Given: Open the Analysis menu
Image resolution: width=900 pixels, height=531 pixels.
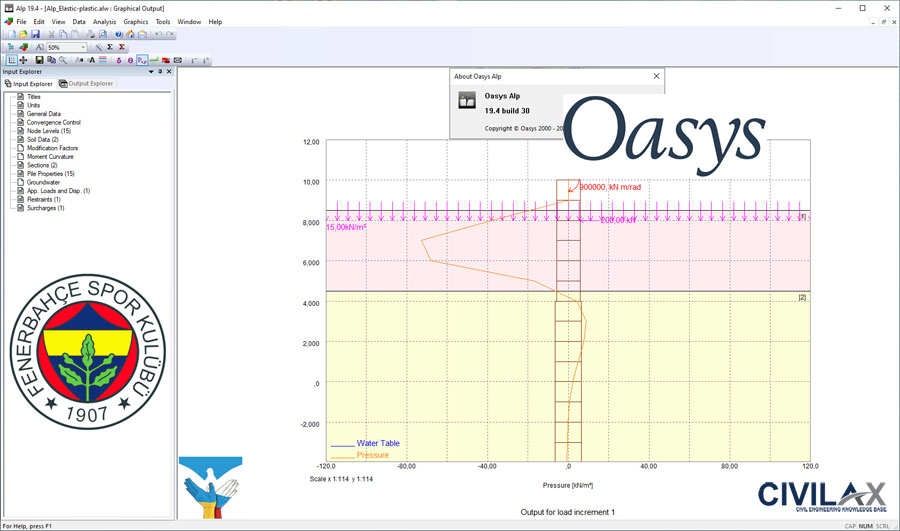Looking at the screenshot, I should point(104,22).
